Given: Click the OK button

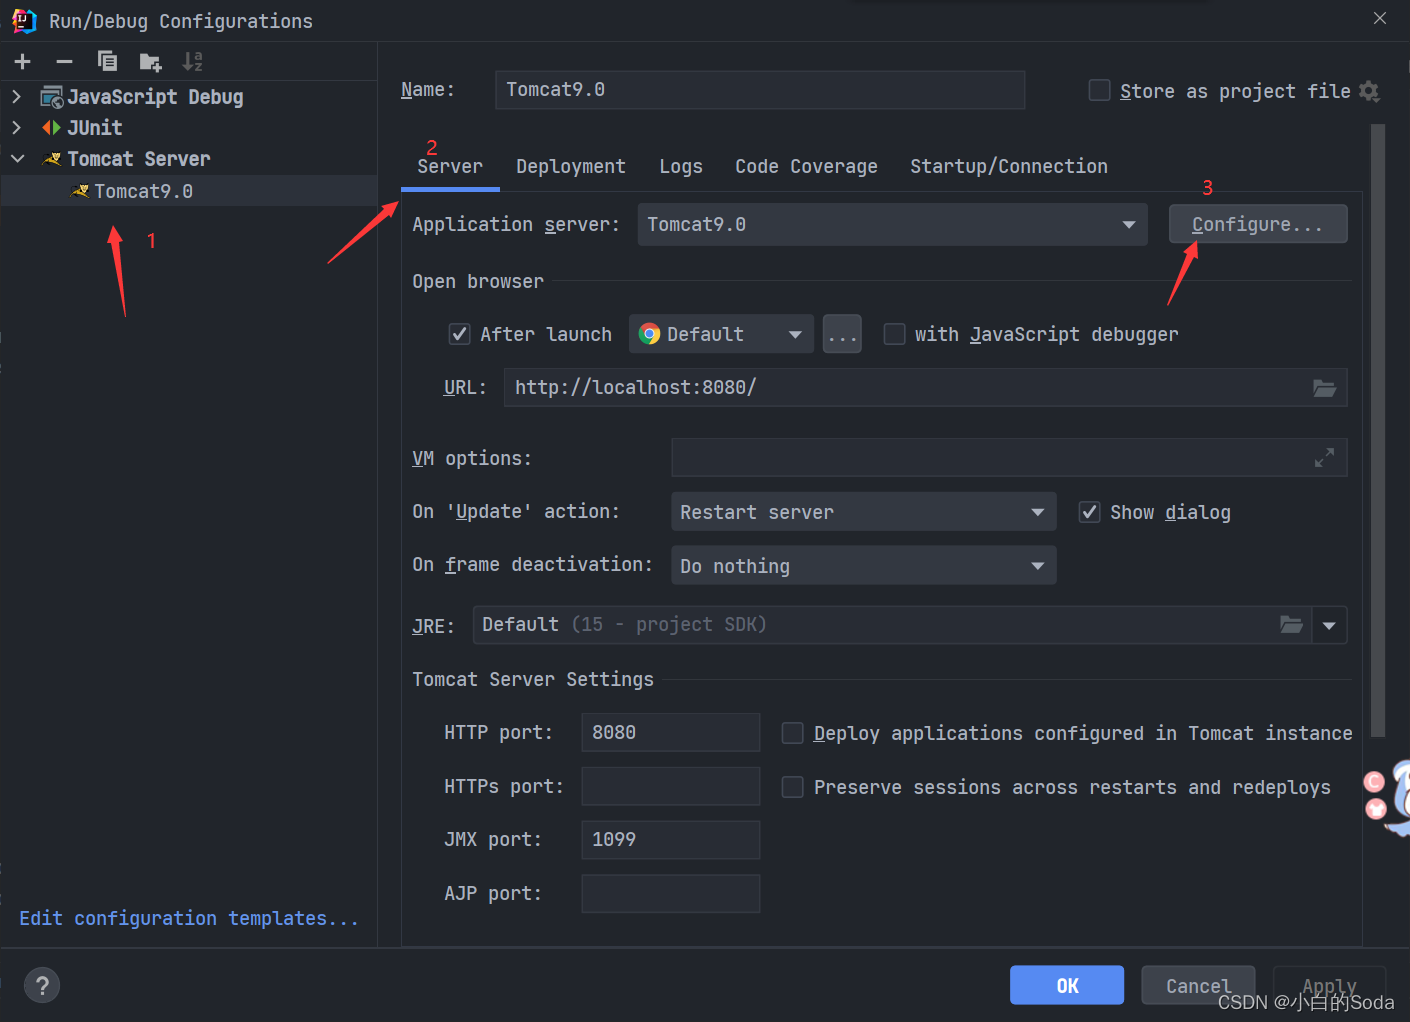Looking at the screenshot, I should point(1067,985).
